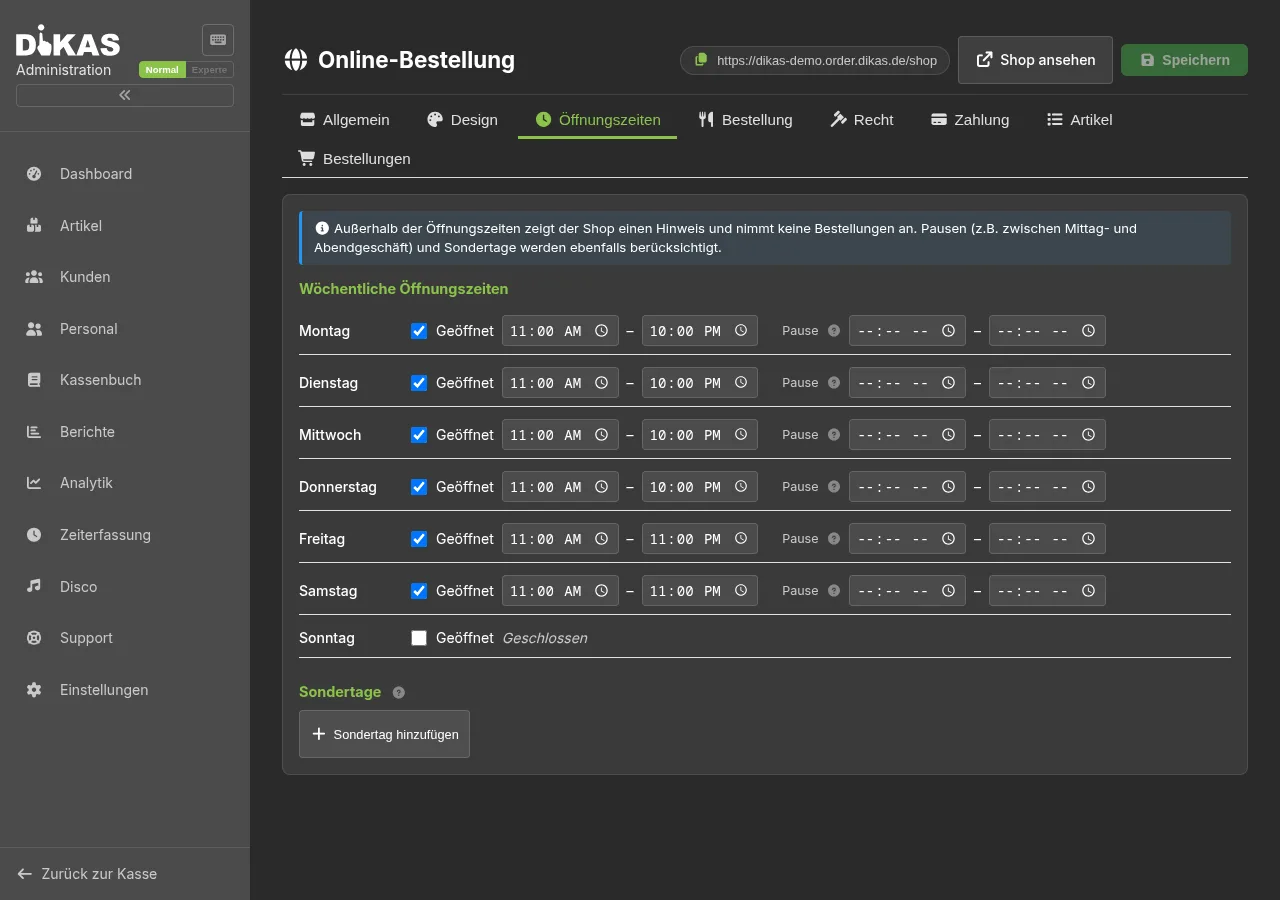Click the Sondertage help icon

point(399,693)
